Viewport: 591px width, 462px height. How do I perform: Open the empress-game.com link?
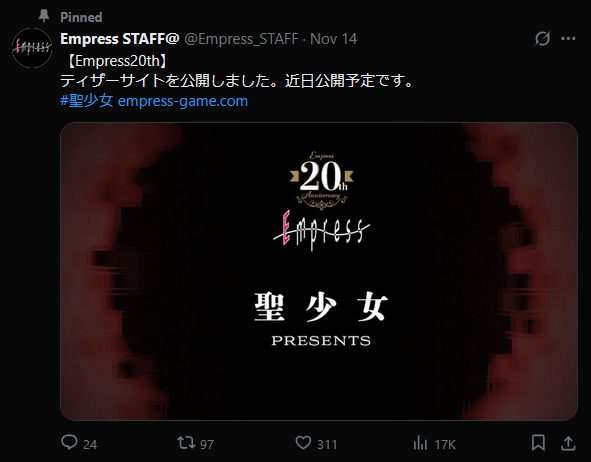pos(183,101)
